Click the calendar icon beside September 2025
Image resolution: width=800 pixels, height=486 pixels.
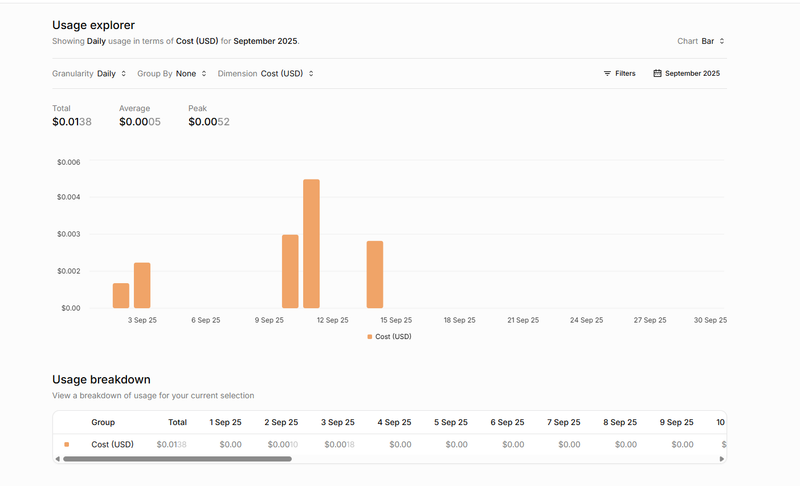tap(657, 73)
